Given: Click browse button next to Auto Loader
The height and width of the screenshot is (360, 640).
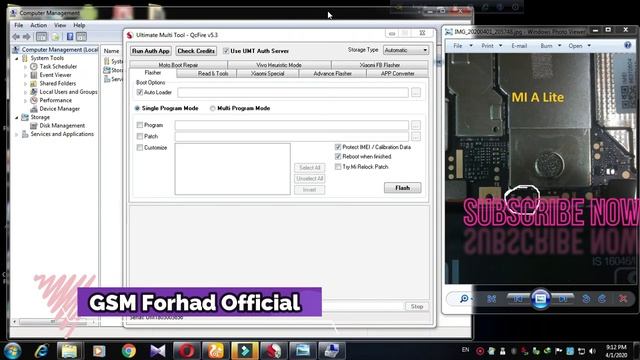Looking at the screenshot, I should [x=416, y=93].
